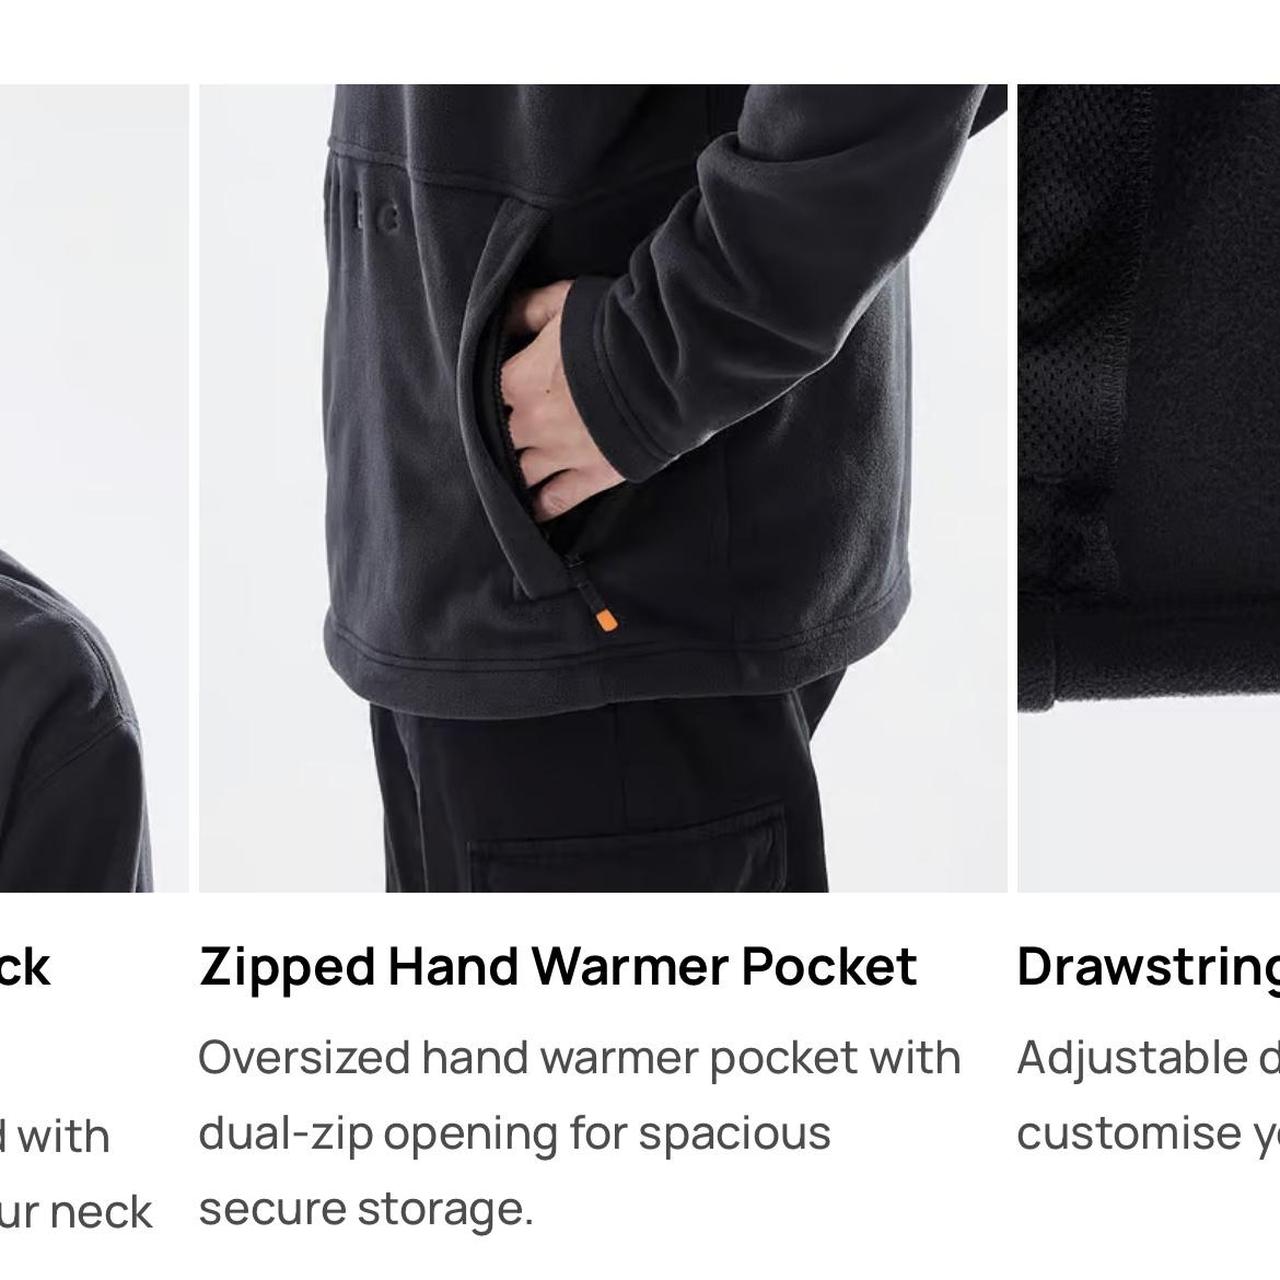Click the 'Oversized hand warmer pocket with' text line

click(579, 1058)
